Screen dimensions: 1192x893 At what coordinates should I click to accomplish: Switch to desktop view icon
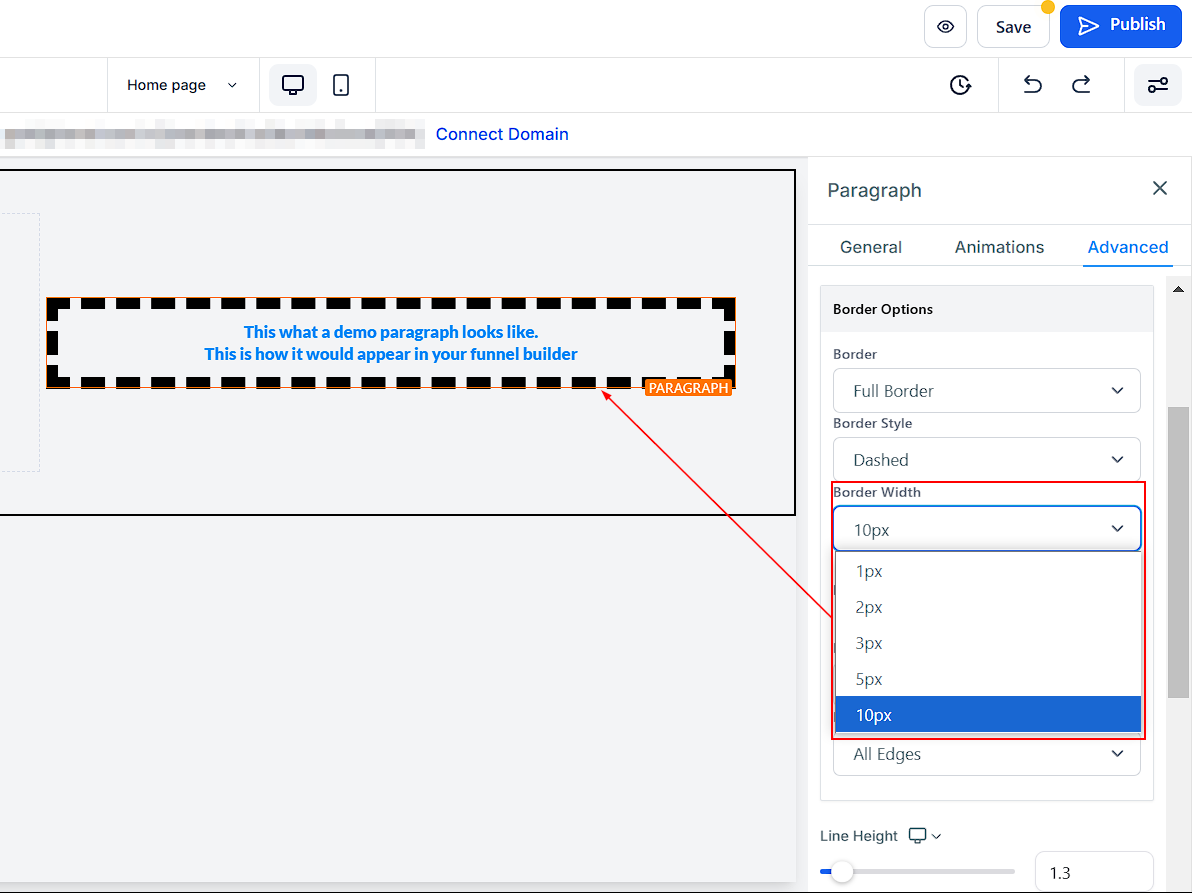(x=293, y=85)
